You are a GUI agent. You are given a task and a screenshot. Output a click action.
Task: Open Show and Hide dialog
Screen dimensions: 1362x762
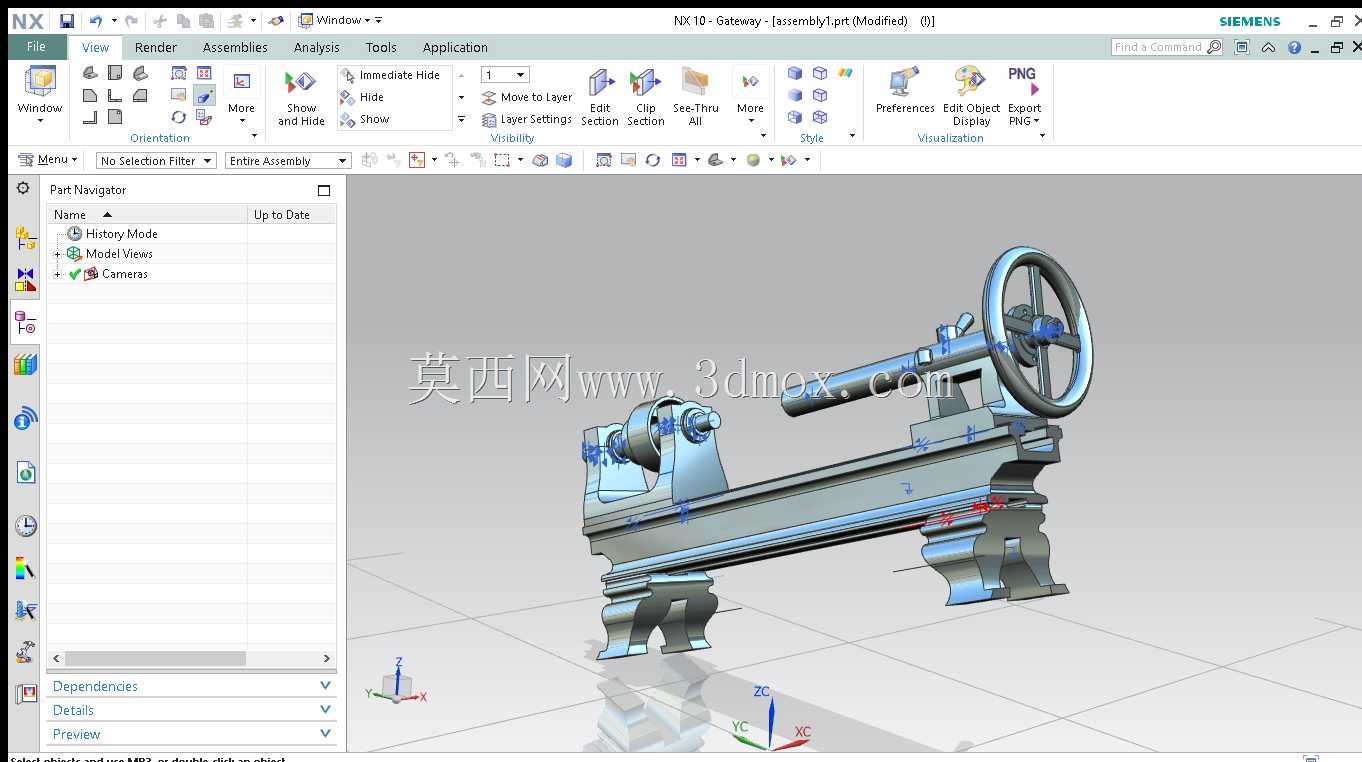click(x=301, y=98)
